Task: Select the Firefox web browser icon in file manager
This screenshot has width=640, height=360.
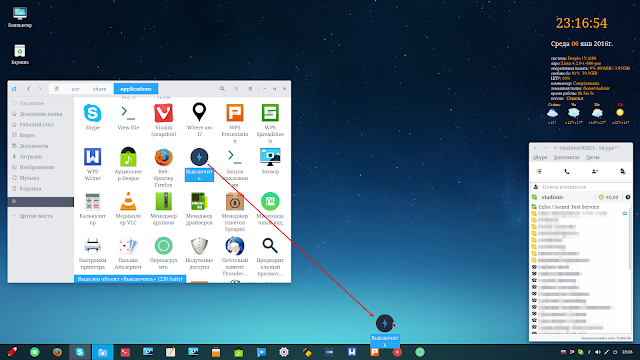Action: [x=164, y=157]
